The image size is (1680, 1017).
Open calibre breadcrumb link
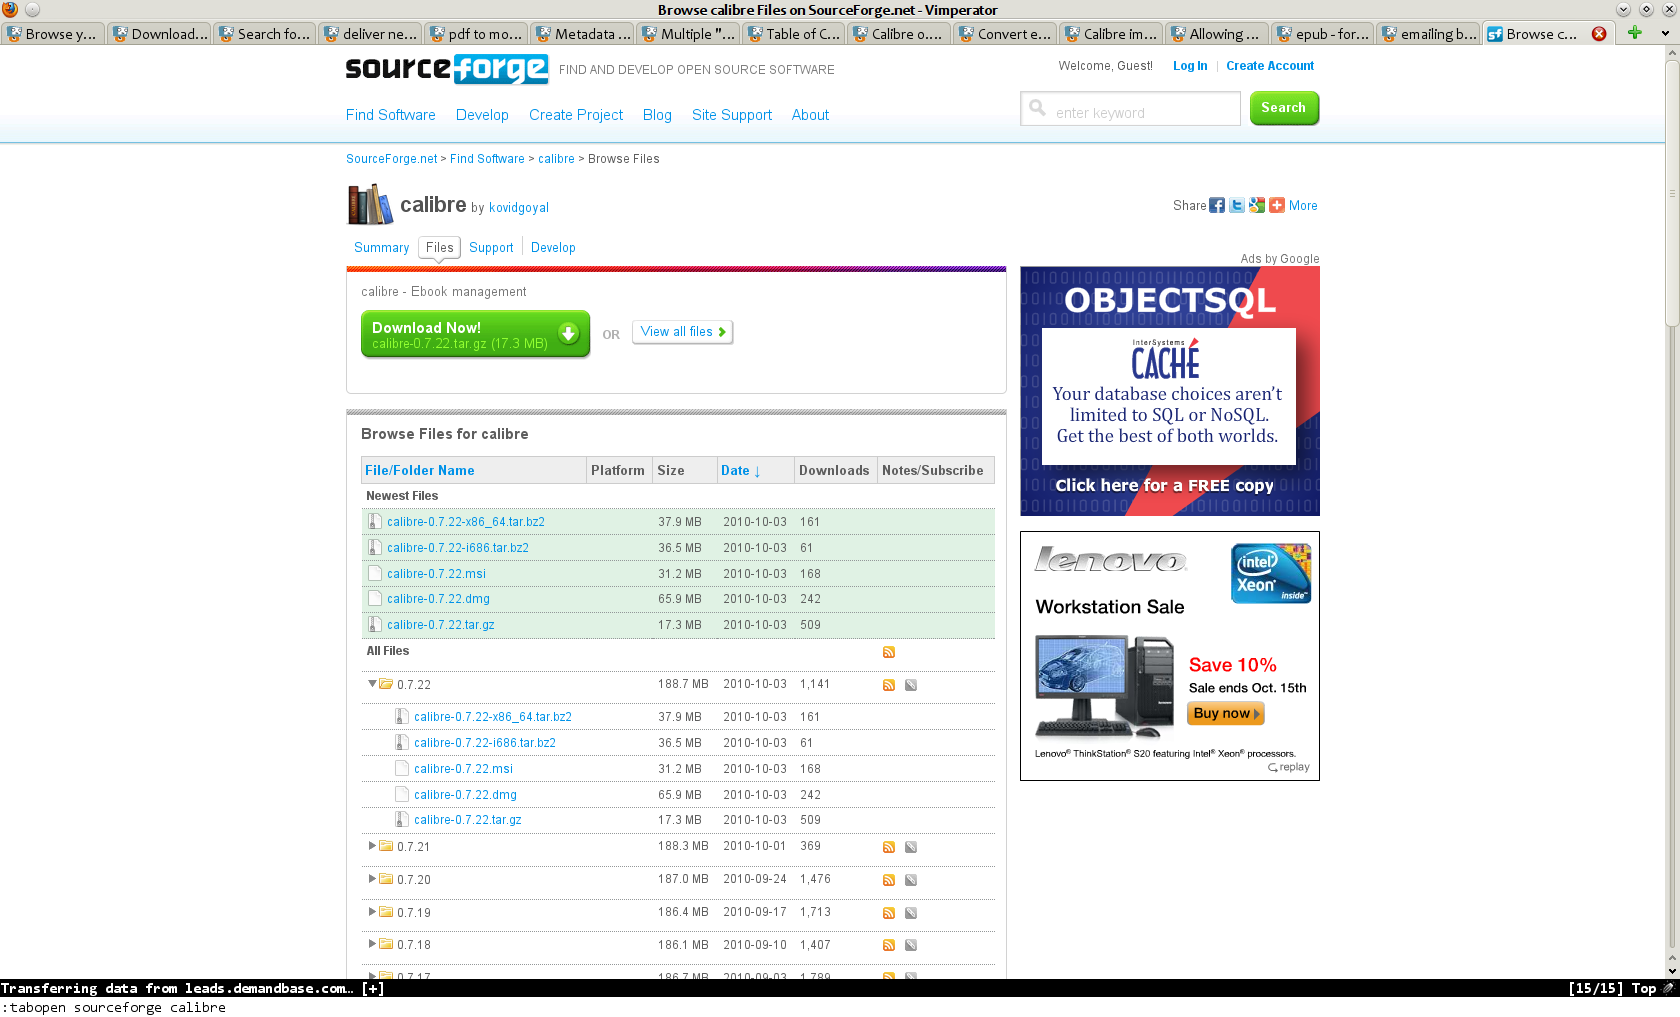click(x=556, y=159)
